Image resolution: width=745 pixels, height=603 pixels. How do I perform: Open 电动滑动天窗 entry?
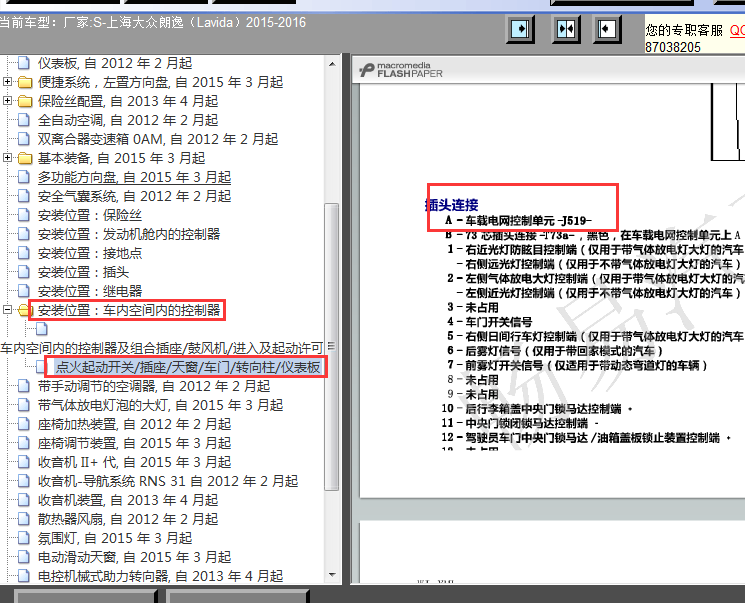134,557
